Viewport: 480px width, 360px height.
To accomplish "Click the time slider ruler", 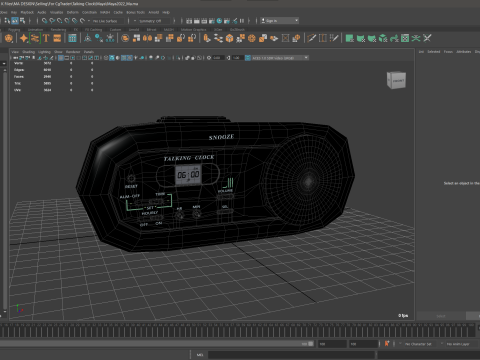I will (238, 330).
